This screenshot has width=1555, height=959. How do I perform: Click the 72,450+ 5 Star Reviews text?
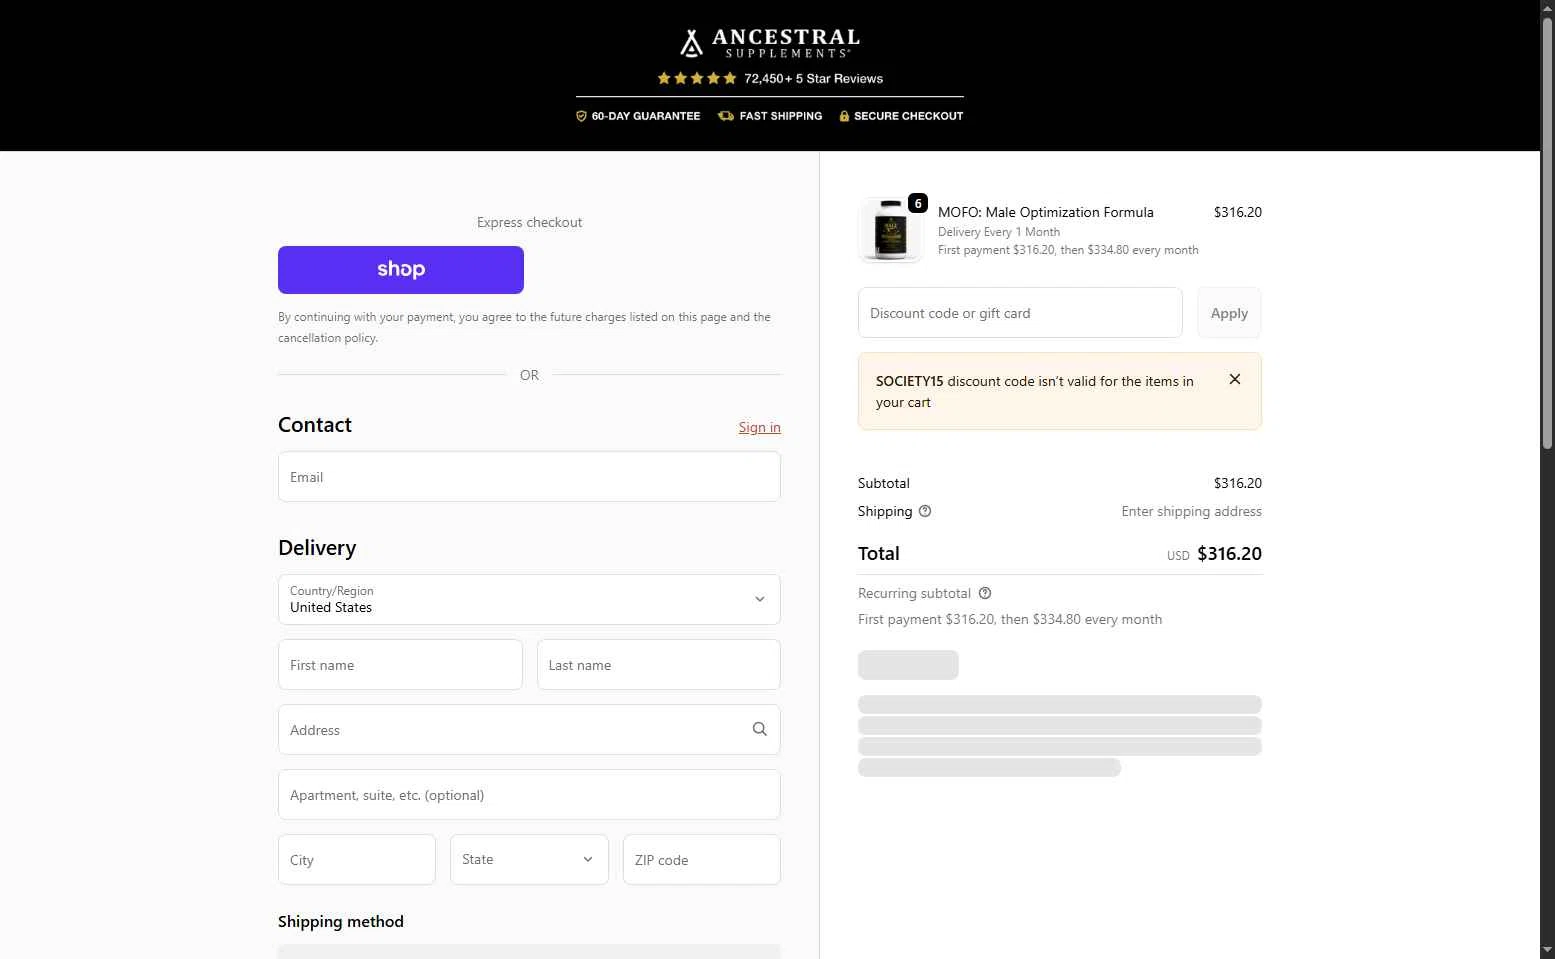click(813, 78)
